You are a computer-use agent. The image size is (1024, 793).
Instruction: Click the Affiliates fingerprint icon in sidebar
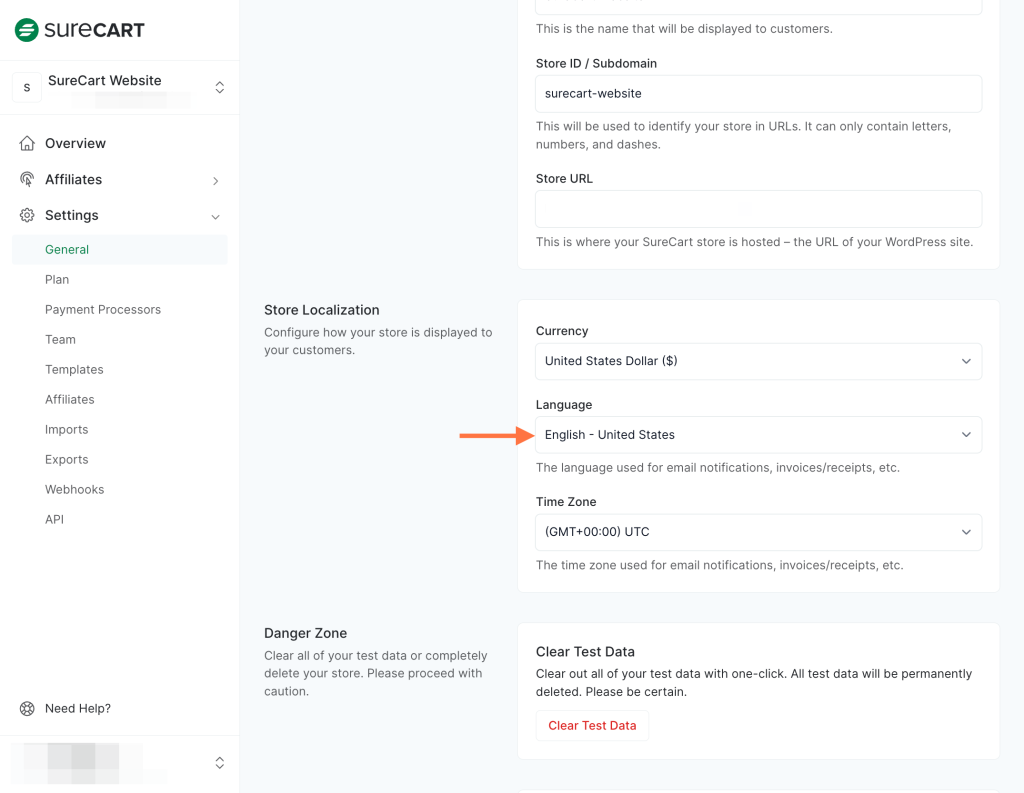pyautogui.click(x=27, y=179)
